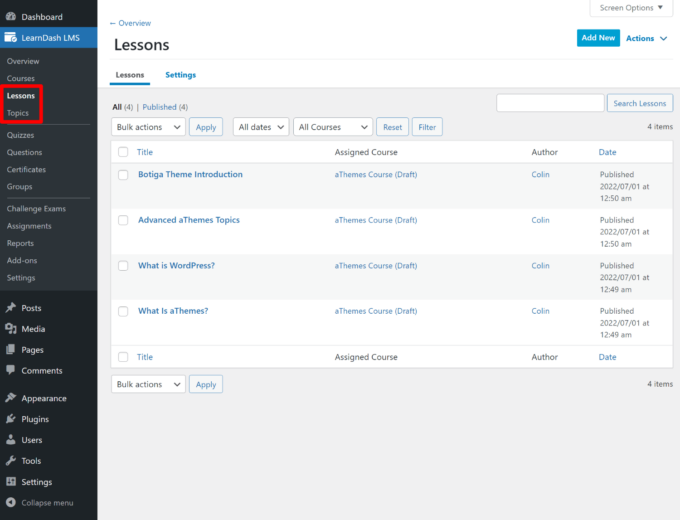680x520 pixels.
Task: Click Date sort link in table footer
Action: pos(607,357)
